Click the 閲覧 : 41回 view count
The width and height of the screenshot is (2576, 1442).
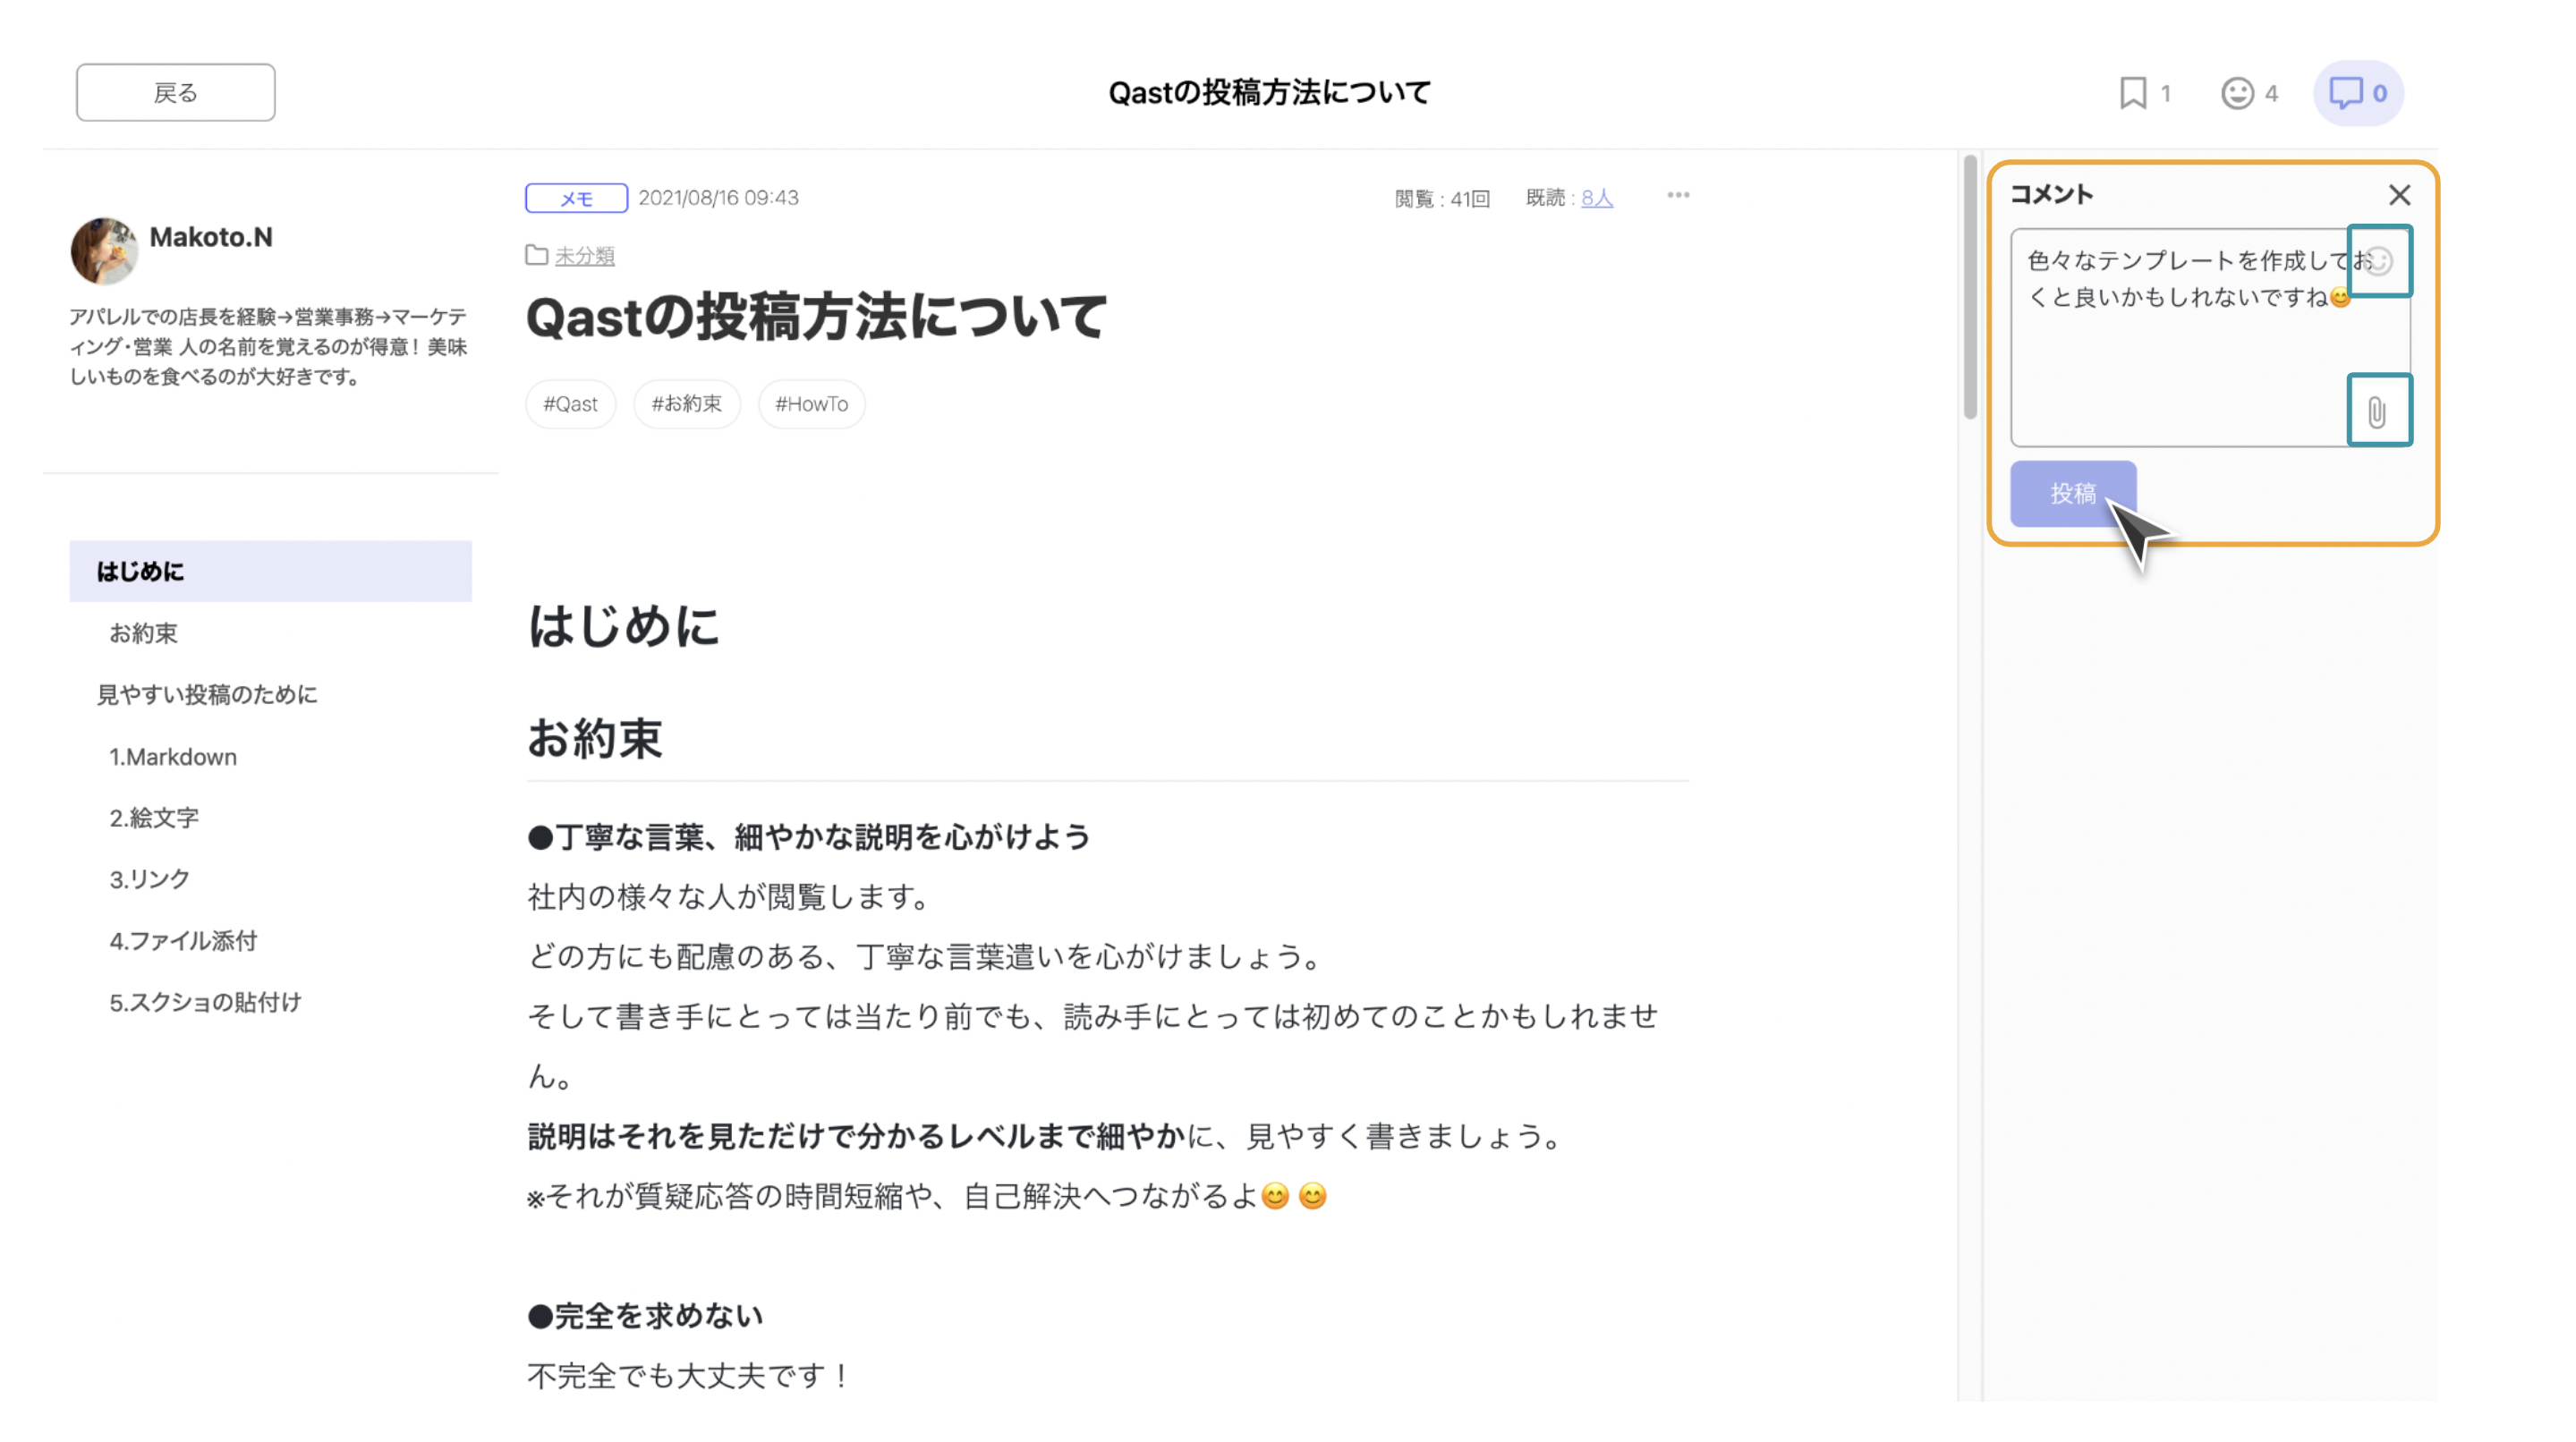[x=1442, y=199]
